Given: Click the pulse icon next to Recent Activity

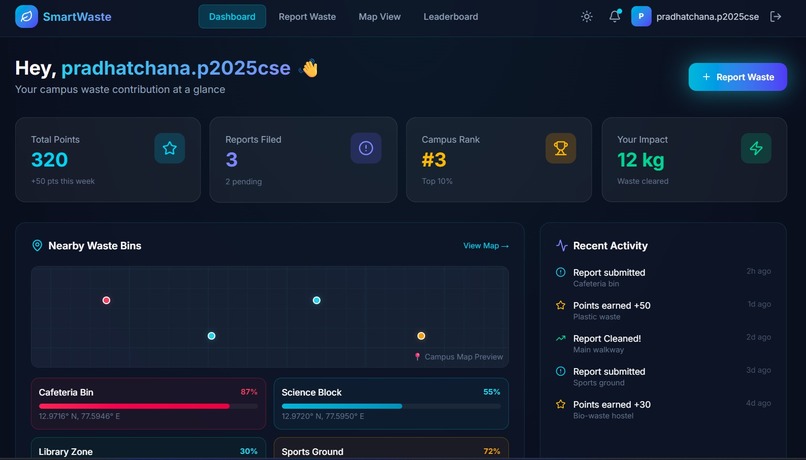Looking at the screenshot, I should pos(562,246).
